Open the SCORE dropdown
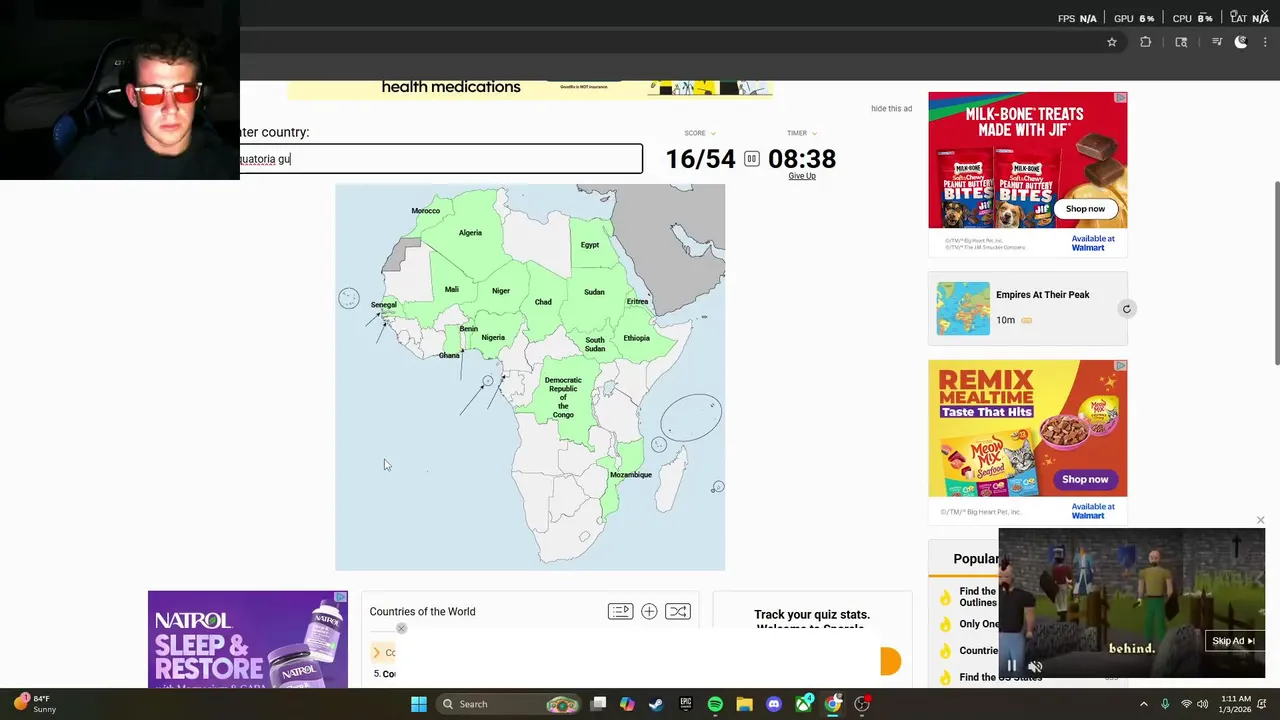Image resolution: width=1280 pixels, height=720 pixels. [700, 133]
